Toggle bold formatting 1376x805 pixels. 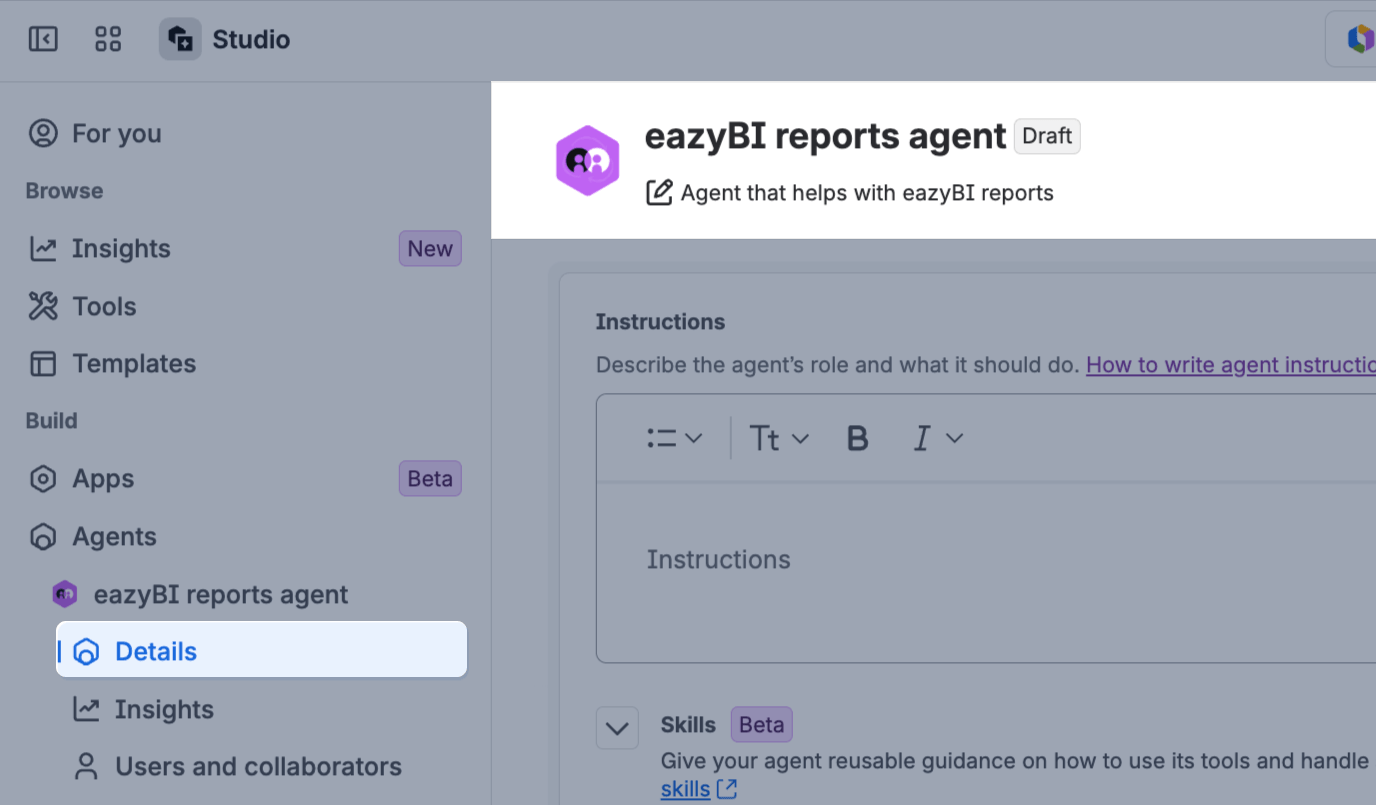(x=857, y=438)
